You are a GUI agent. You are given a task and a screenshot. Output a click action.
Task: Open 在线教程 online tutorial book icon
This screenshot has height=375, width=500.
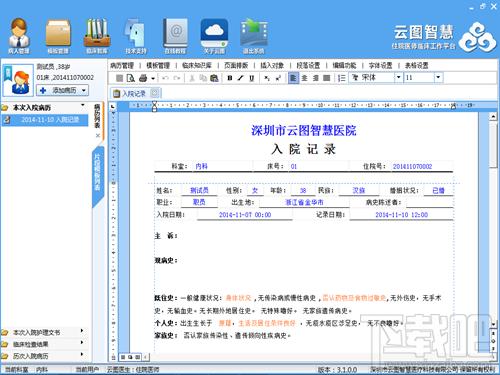click(x=175, y=36)
